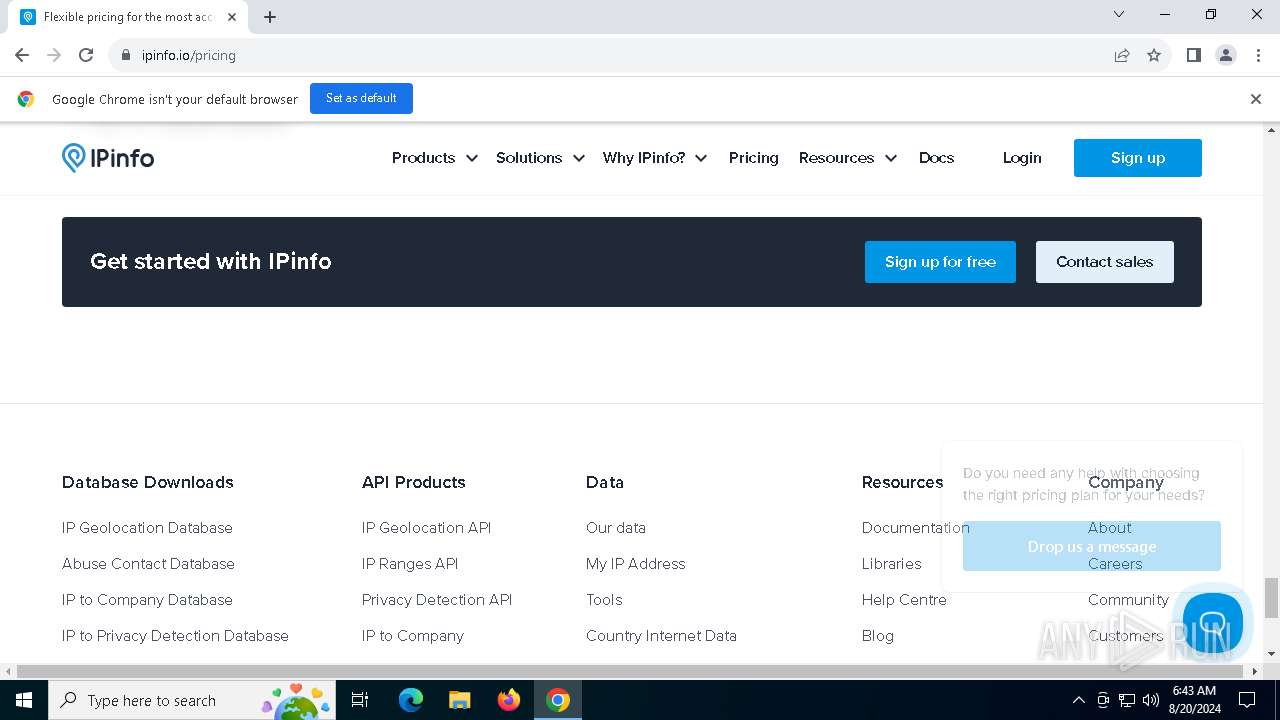Open the side panel icon

pyautogui.click(x=1193, y=55)
